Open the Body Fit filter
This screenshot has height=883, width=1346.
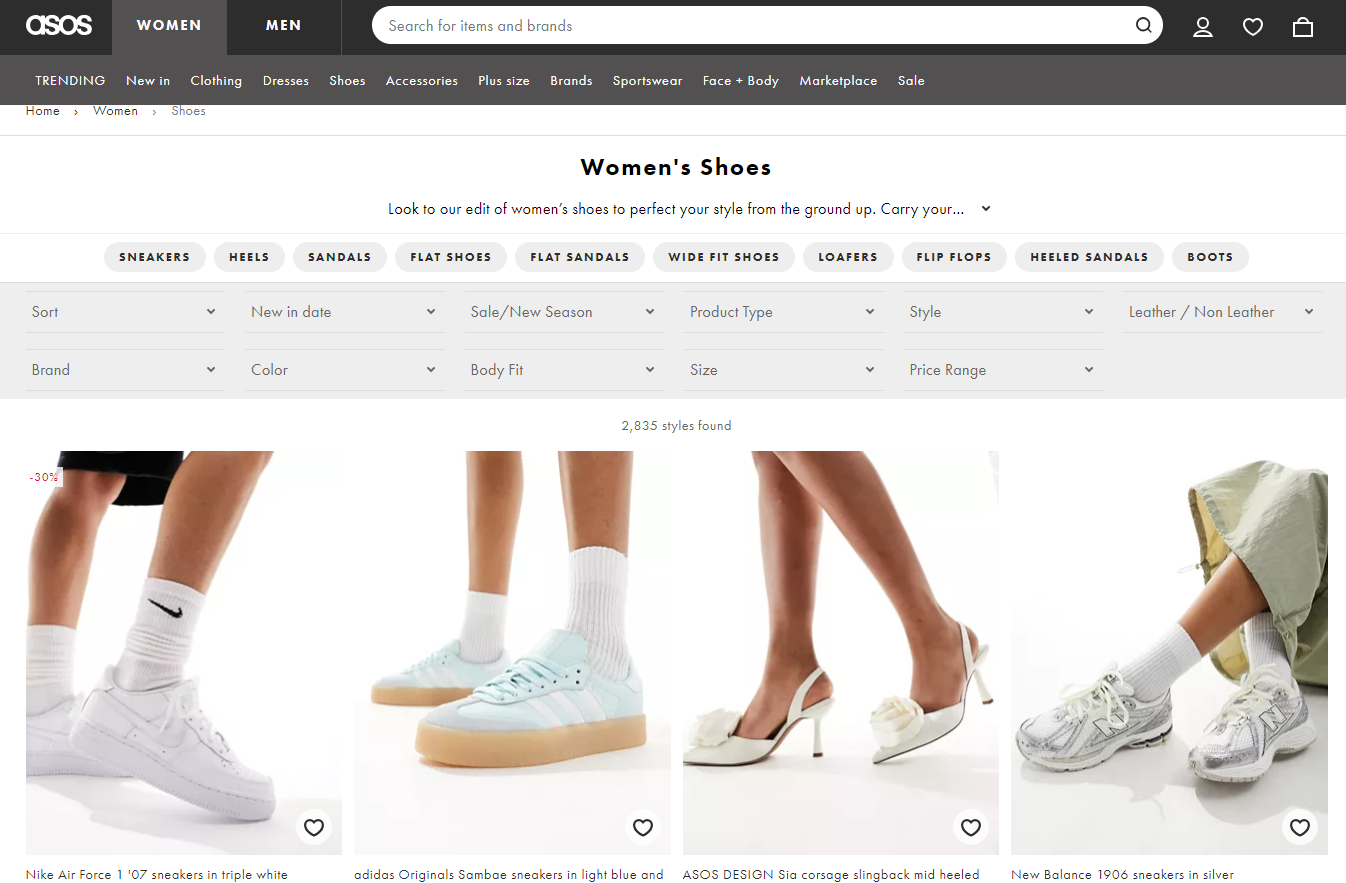[563, 370]
